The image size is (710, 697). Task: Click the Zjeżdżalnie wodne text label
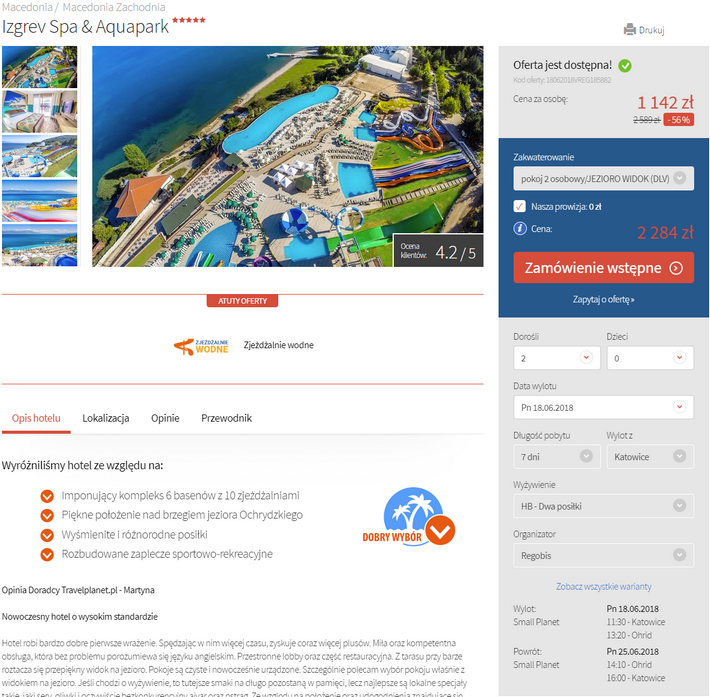pyautogui.click(x=278, y=345)
